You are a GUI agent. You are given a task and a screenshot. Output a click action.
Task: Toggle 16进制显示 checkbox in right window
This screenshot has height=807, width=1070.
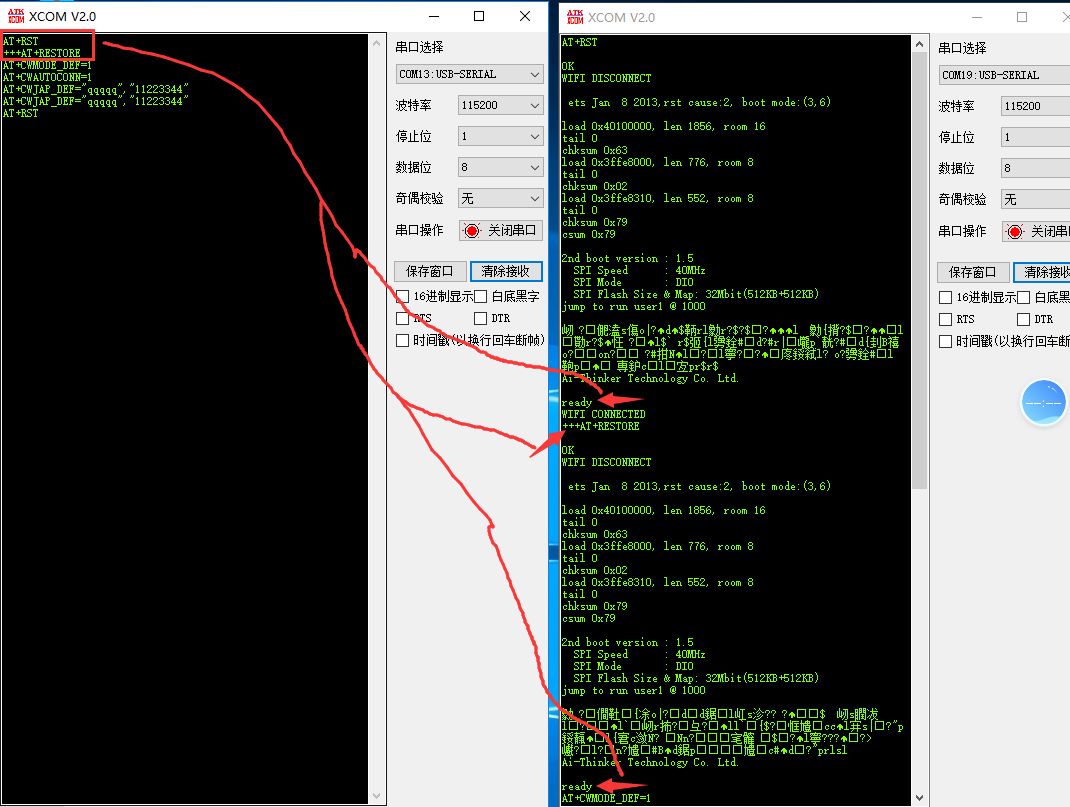click(946, 297)
